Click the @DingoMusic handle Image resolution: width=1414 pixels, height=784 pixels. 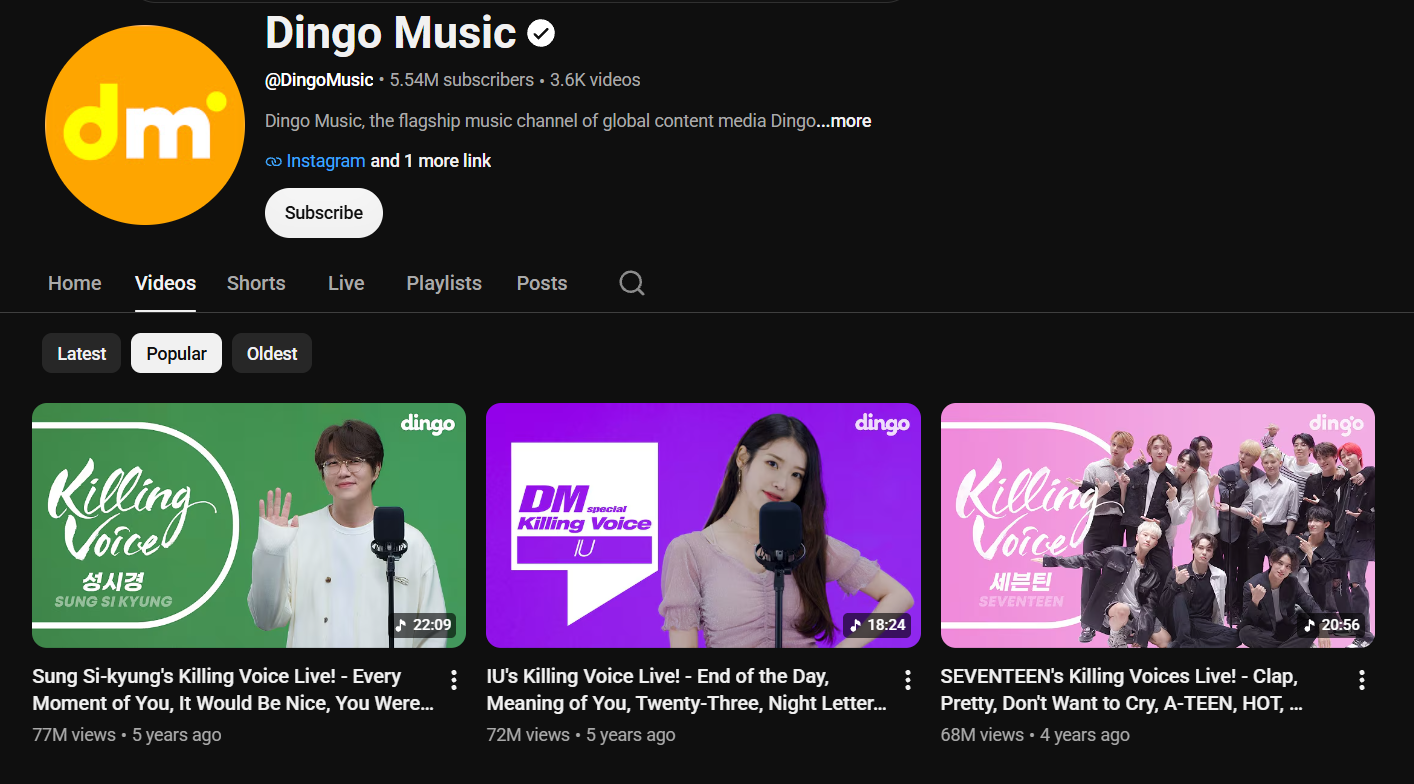[319, 80]
